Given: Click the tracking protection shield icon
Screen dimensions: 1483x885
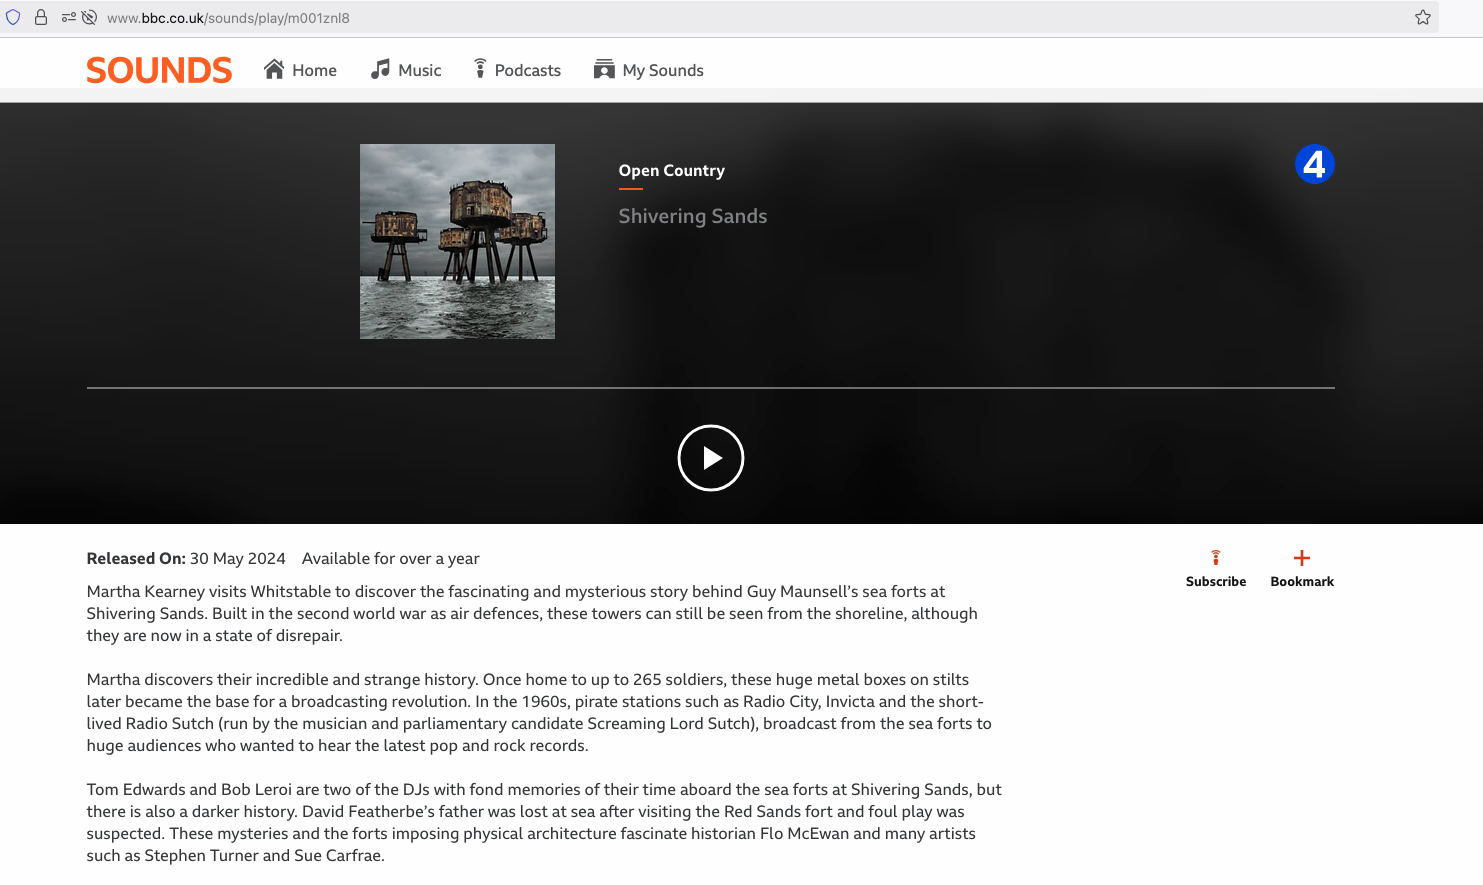Looking at the screenshot, I should tap(13, 17).
